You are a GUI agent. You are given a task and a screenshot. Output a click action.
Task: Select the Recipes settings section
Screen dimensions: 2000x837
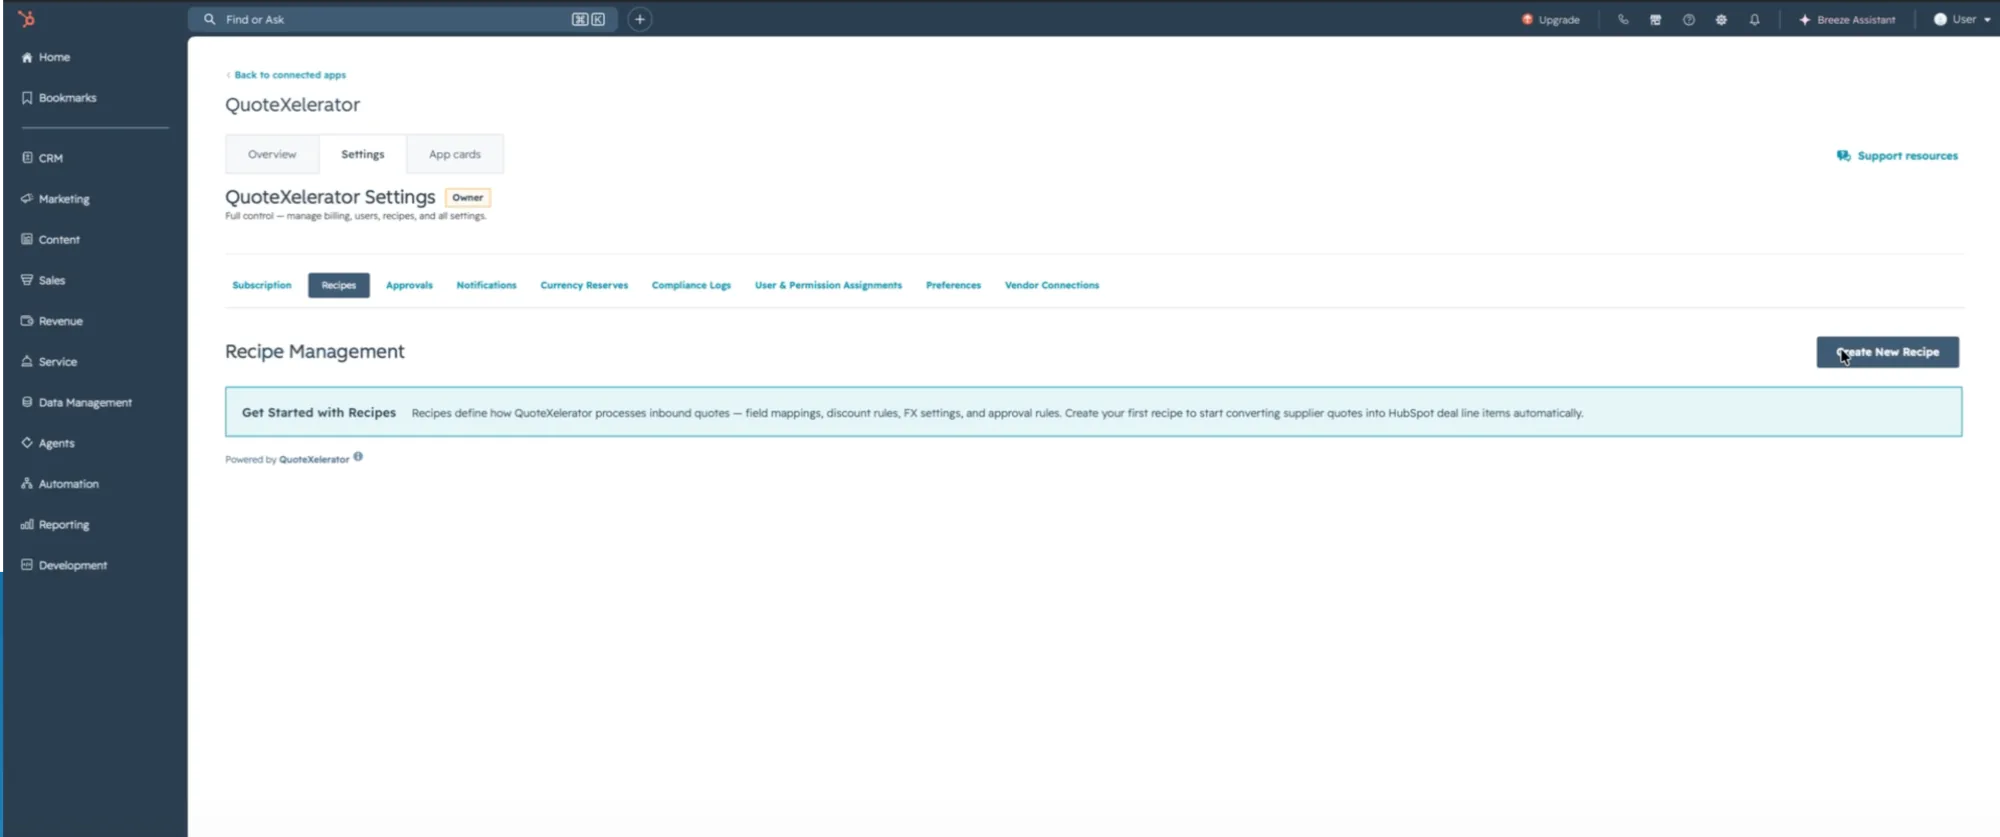(339, 285)
